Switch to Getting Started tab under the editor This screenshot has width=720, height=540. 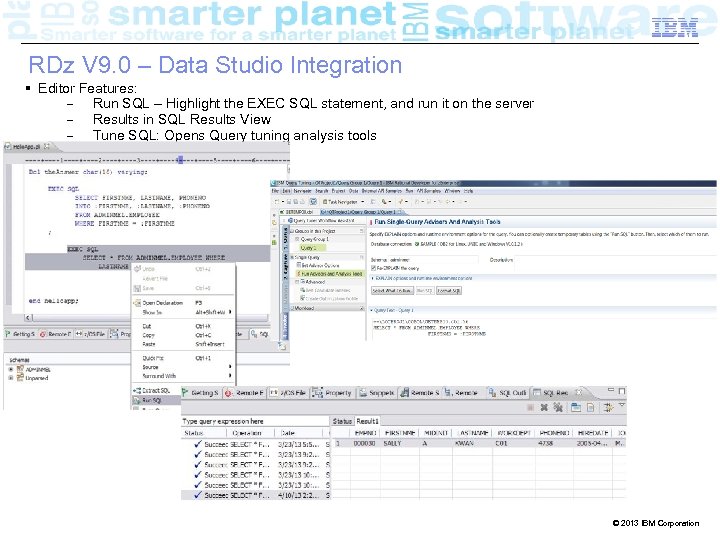click(20, 334)
